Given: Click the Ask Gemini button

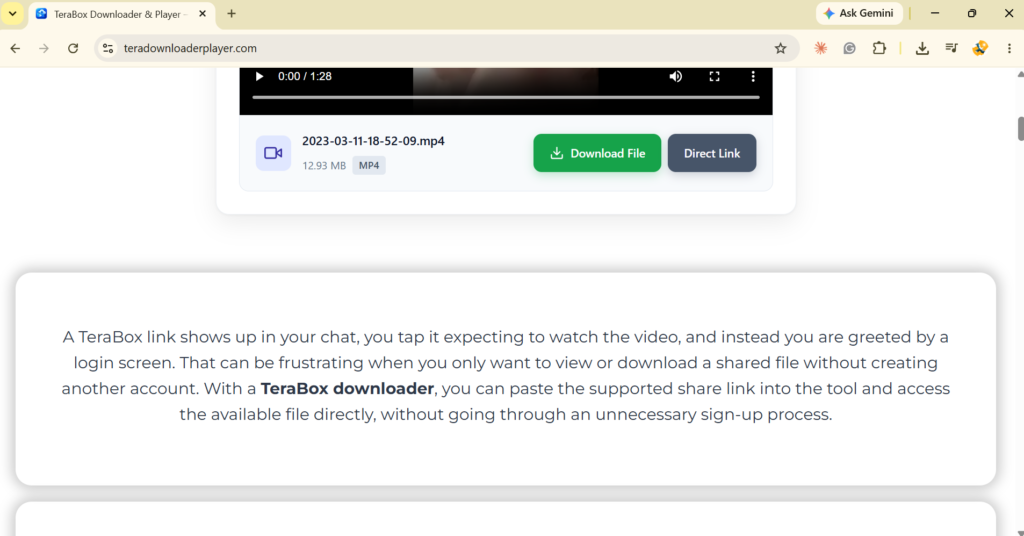Looking at the screenshot, I should [x=859, y=13].
